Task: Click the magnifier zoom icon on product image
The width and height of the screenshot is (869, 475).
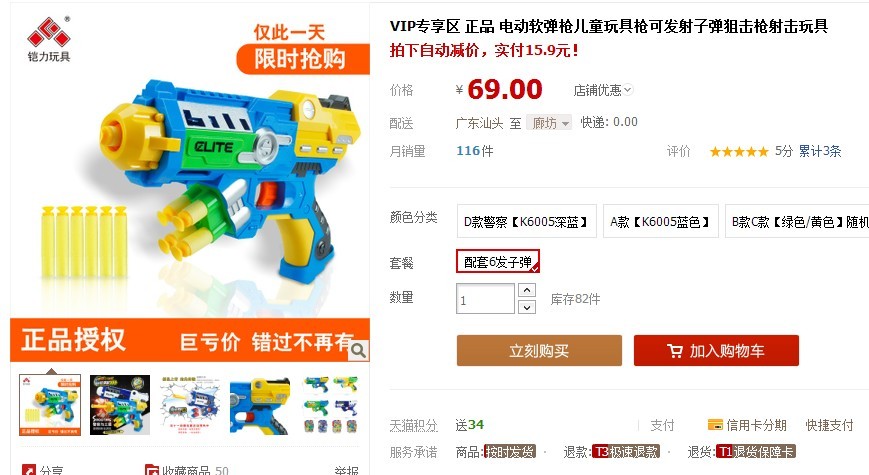Action: coord(359,350)
